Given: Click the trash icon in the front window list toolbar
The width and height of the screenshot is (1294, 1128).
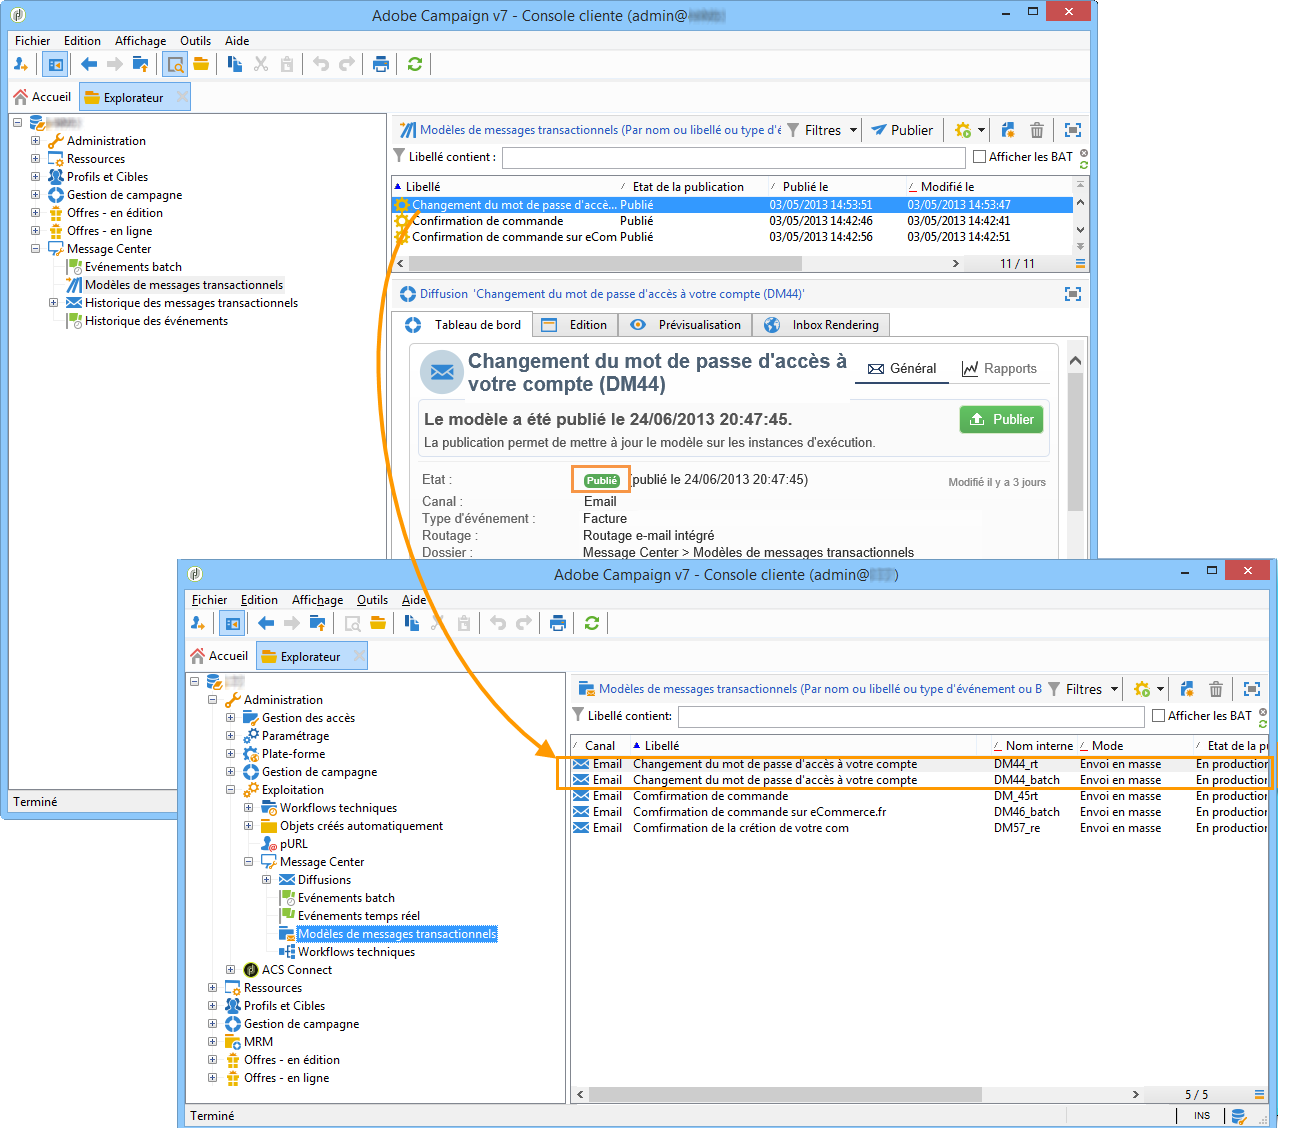Looking at the screenshot, I should coord(1216,689).
